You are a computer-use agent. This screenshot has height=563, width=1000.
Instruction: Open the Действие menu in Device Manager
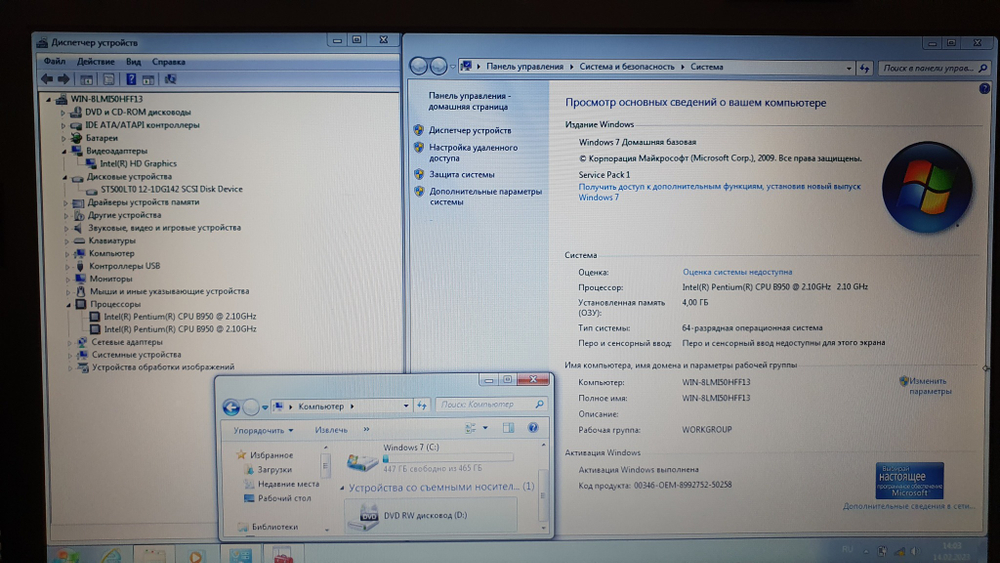click(96, 62)
